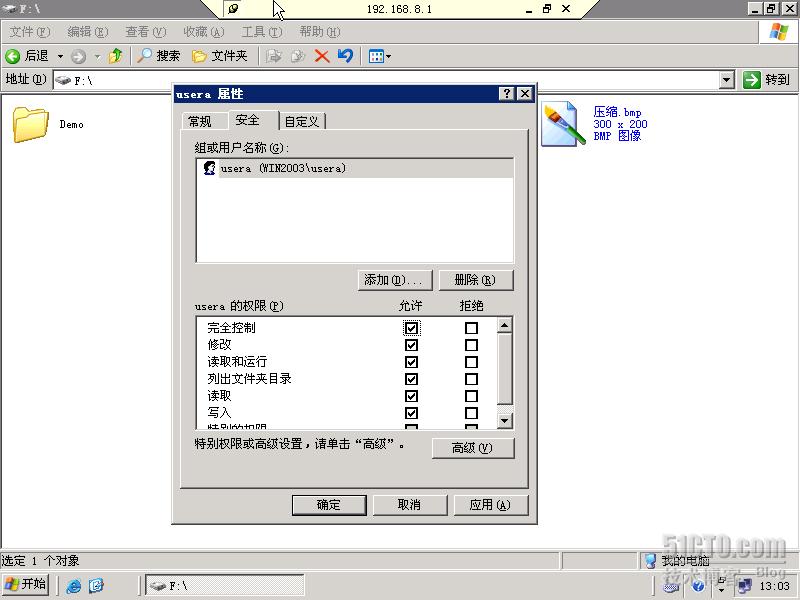Click the 取消 button
The height and width of the screenshot is (600, 800).
tap(410, 505)
